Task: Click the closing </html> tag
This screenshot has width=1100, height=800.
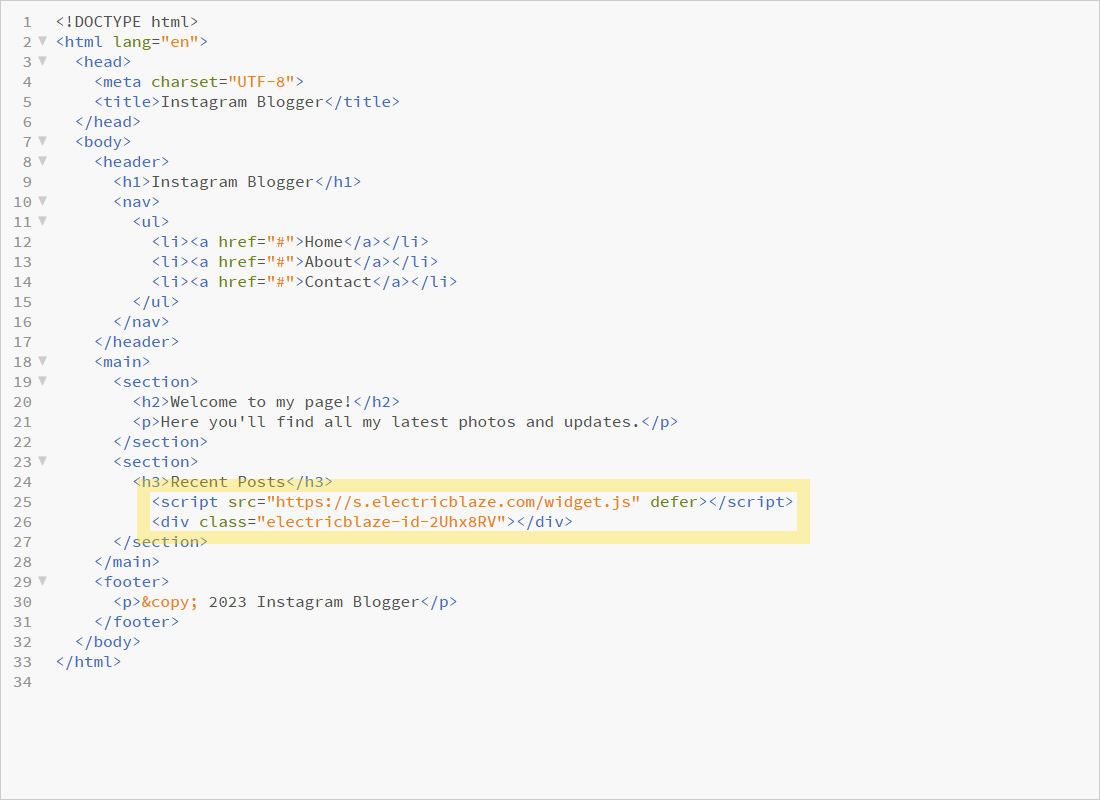Action: pyautogui.click(x=88, y=662)
